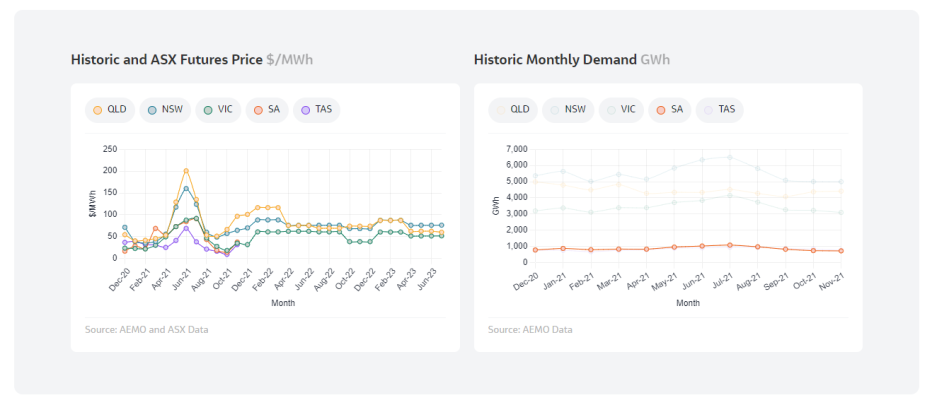This screenshot has width=932, height=405.
Task: Click the Historic and ASX Futures Price heading
Action: [167, 60]
